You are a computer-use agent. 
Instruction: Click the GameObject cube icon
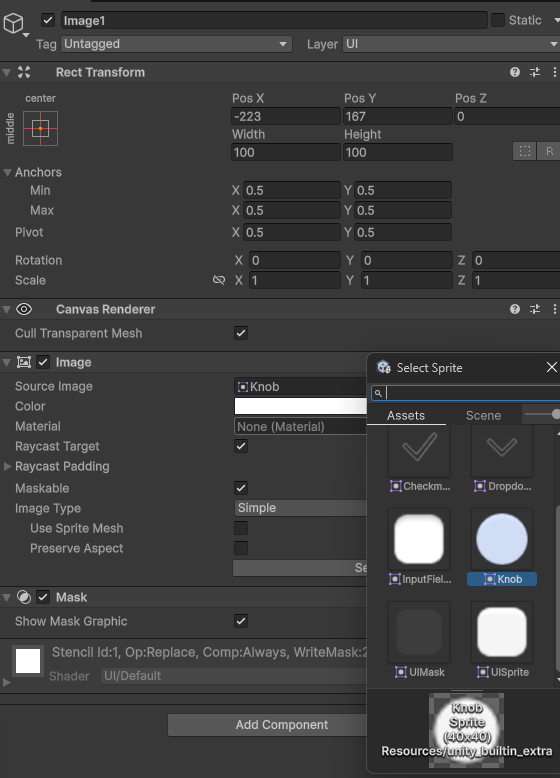(x=13, y=23)
